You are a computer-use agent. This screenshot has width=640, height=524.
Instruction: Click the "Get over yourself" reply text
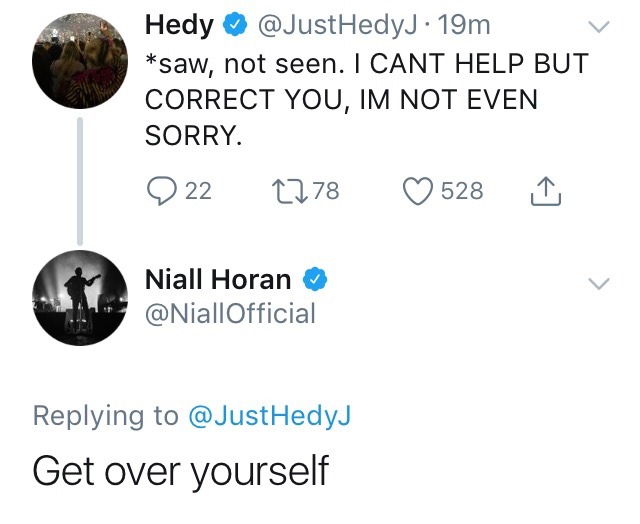(x=180, y=470)
